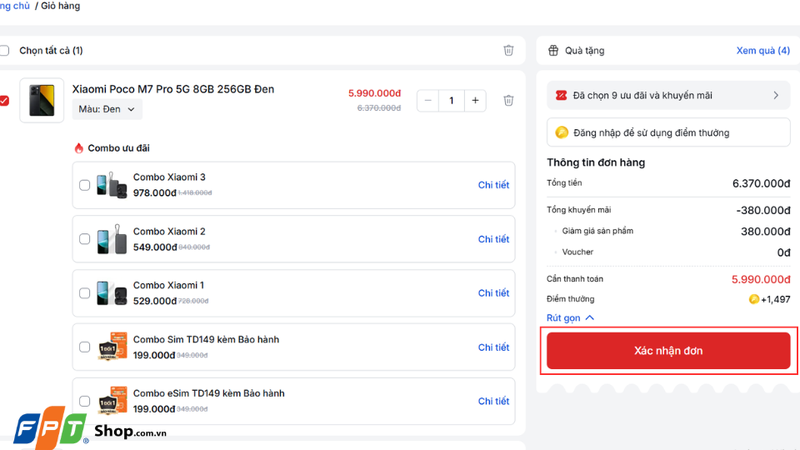Image resolution: width=800 pixels, height=450 pixels.
Task: Click the Combo eSim TD149 product image
Action: 112,401
